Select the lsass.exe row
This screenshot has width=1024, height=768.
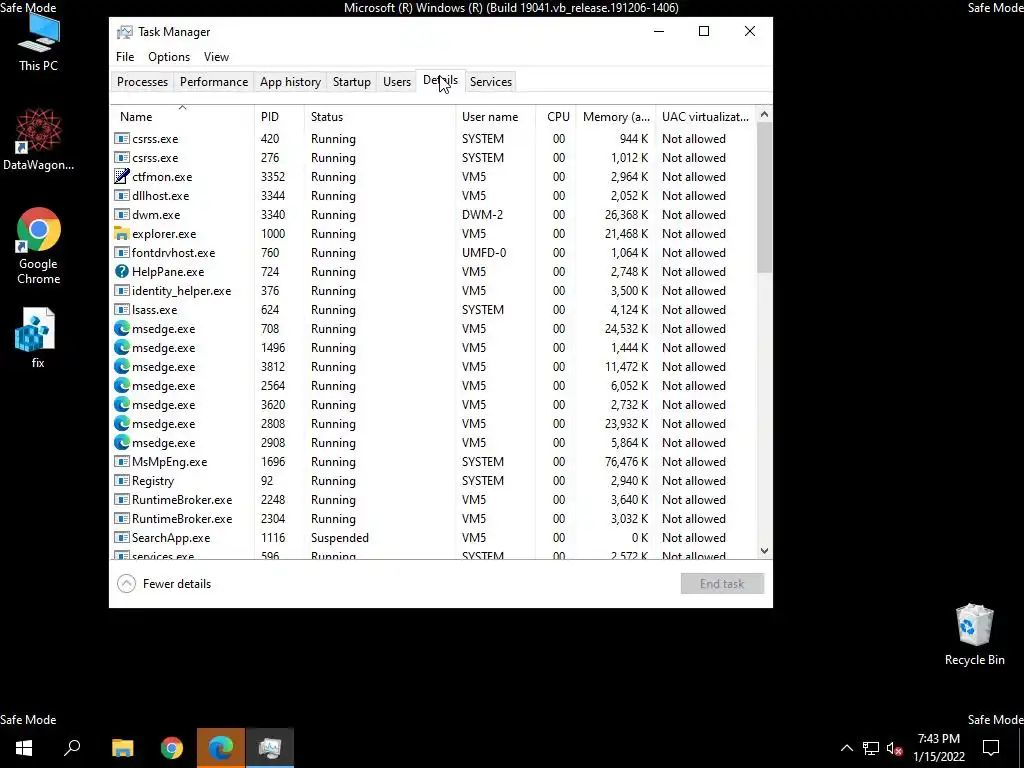pos(434,310)
